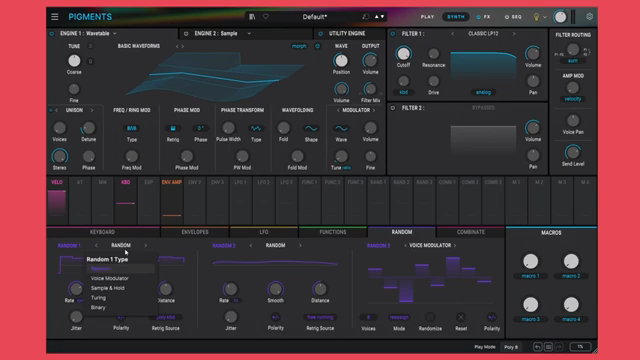Click the preset comment magnifier icon
640x360 pixels.
(365, 17)
